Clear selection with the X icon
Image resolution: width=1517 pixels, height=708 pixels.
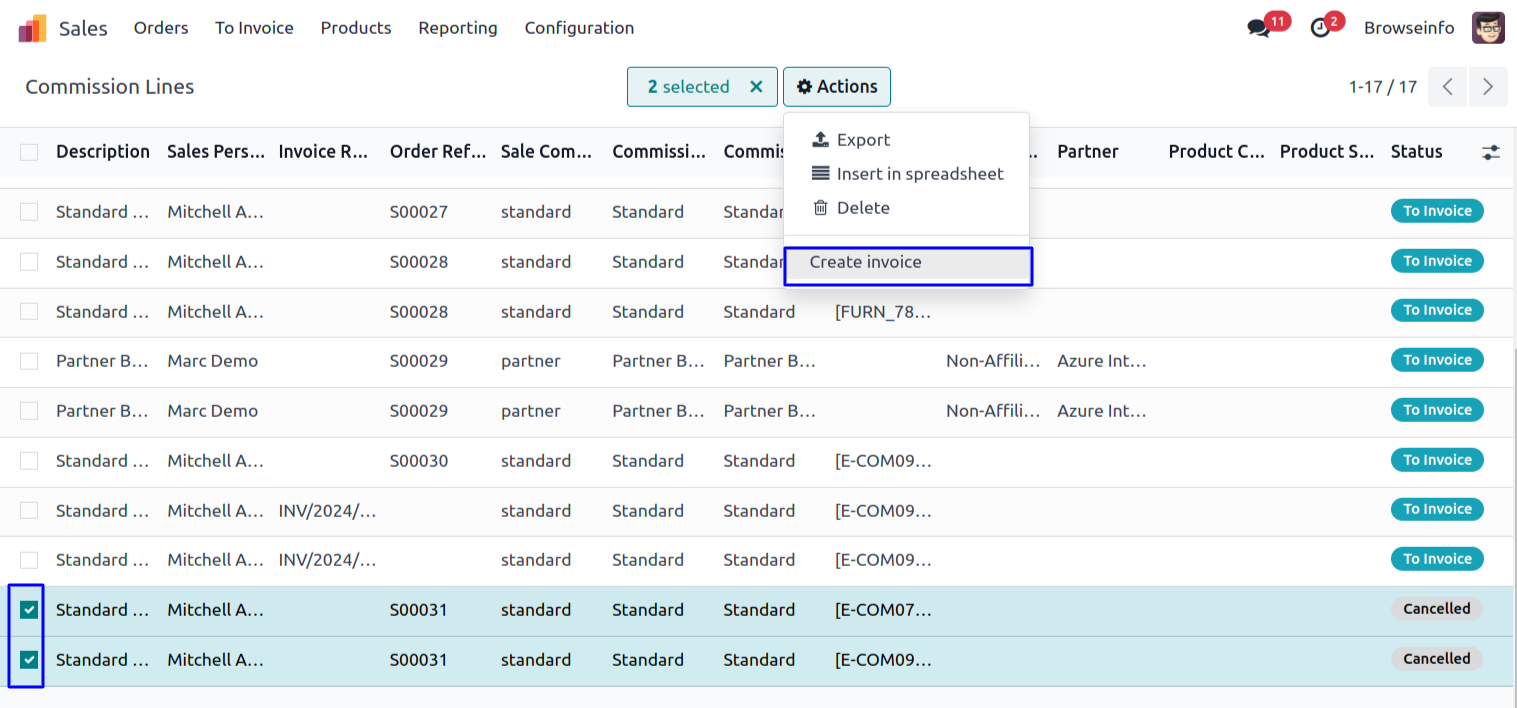(756, 87)
